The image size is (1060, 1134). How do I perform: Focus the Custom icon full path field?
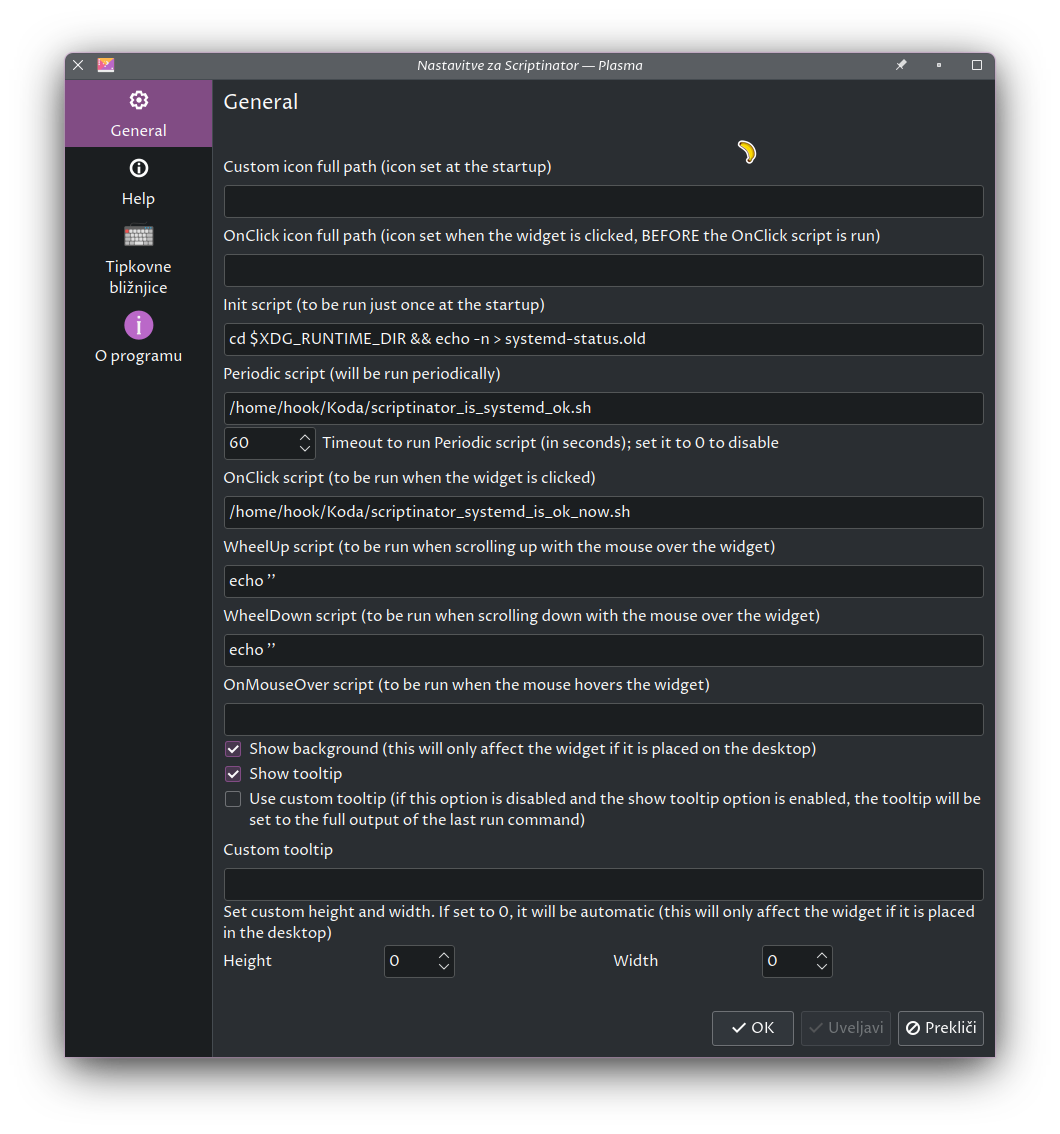click(603, 201)
